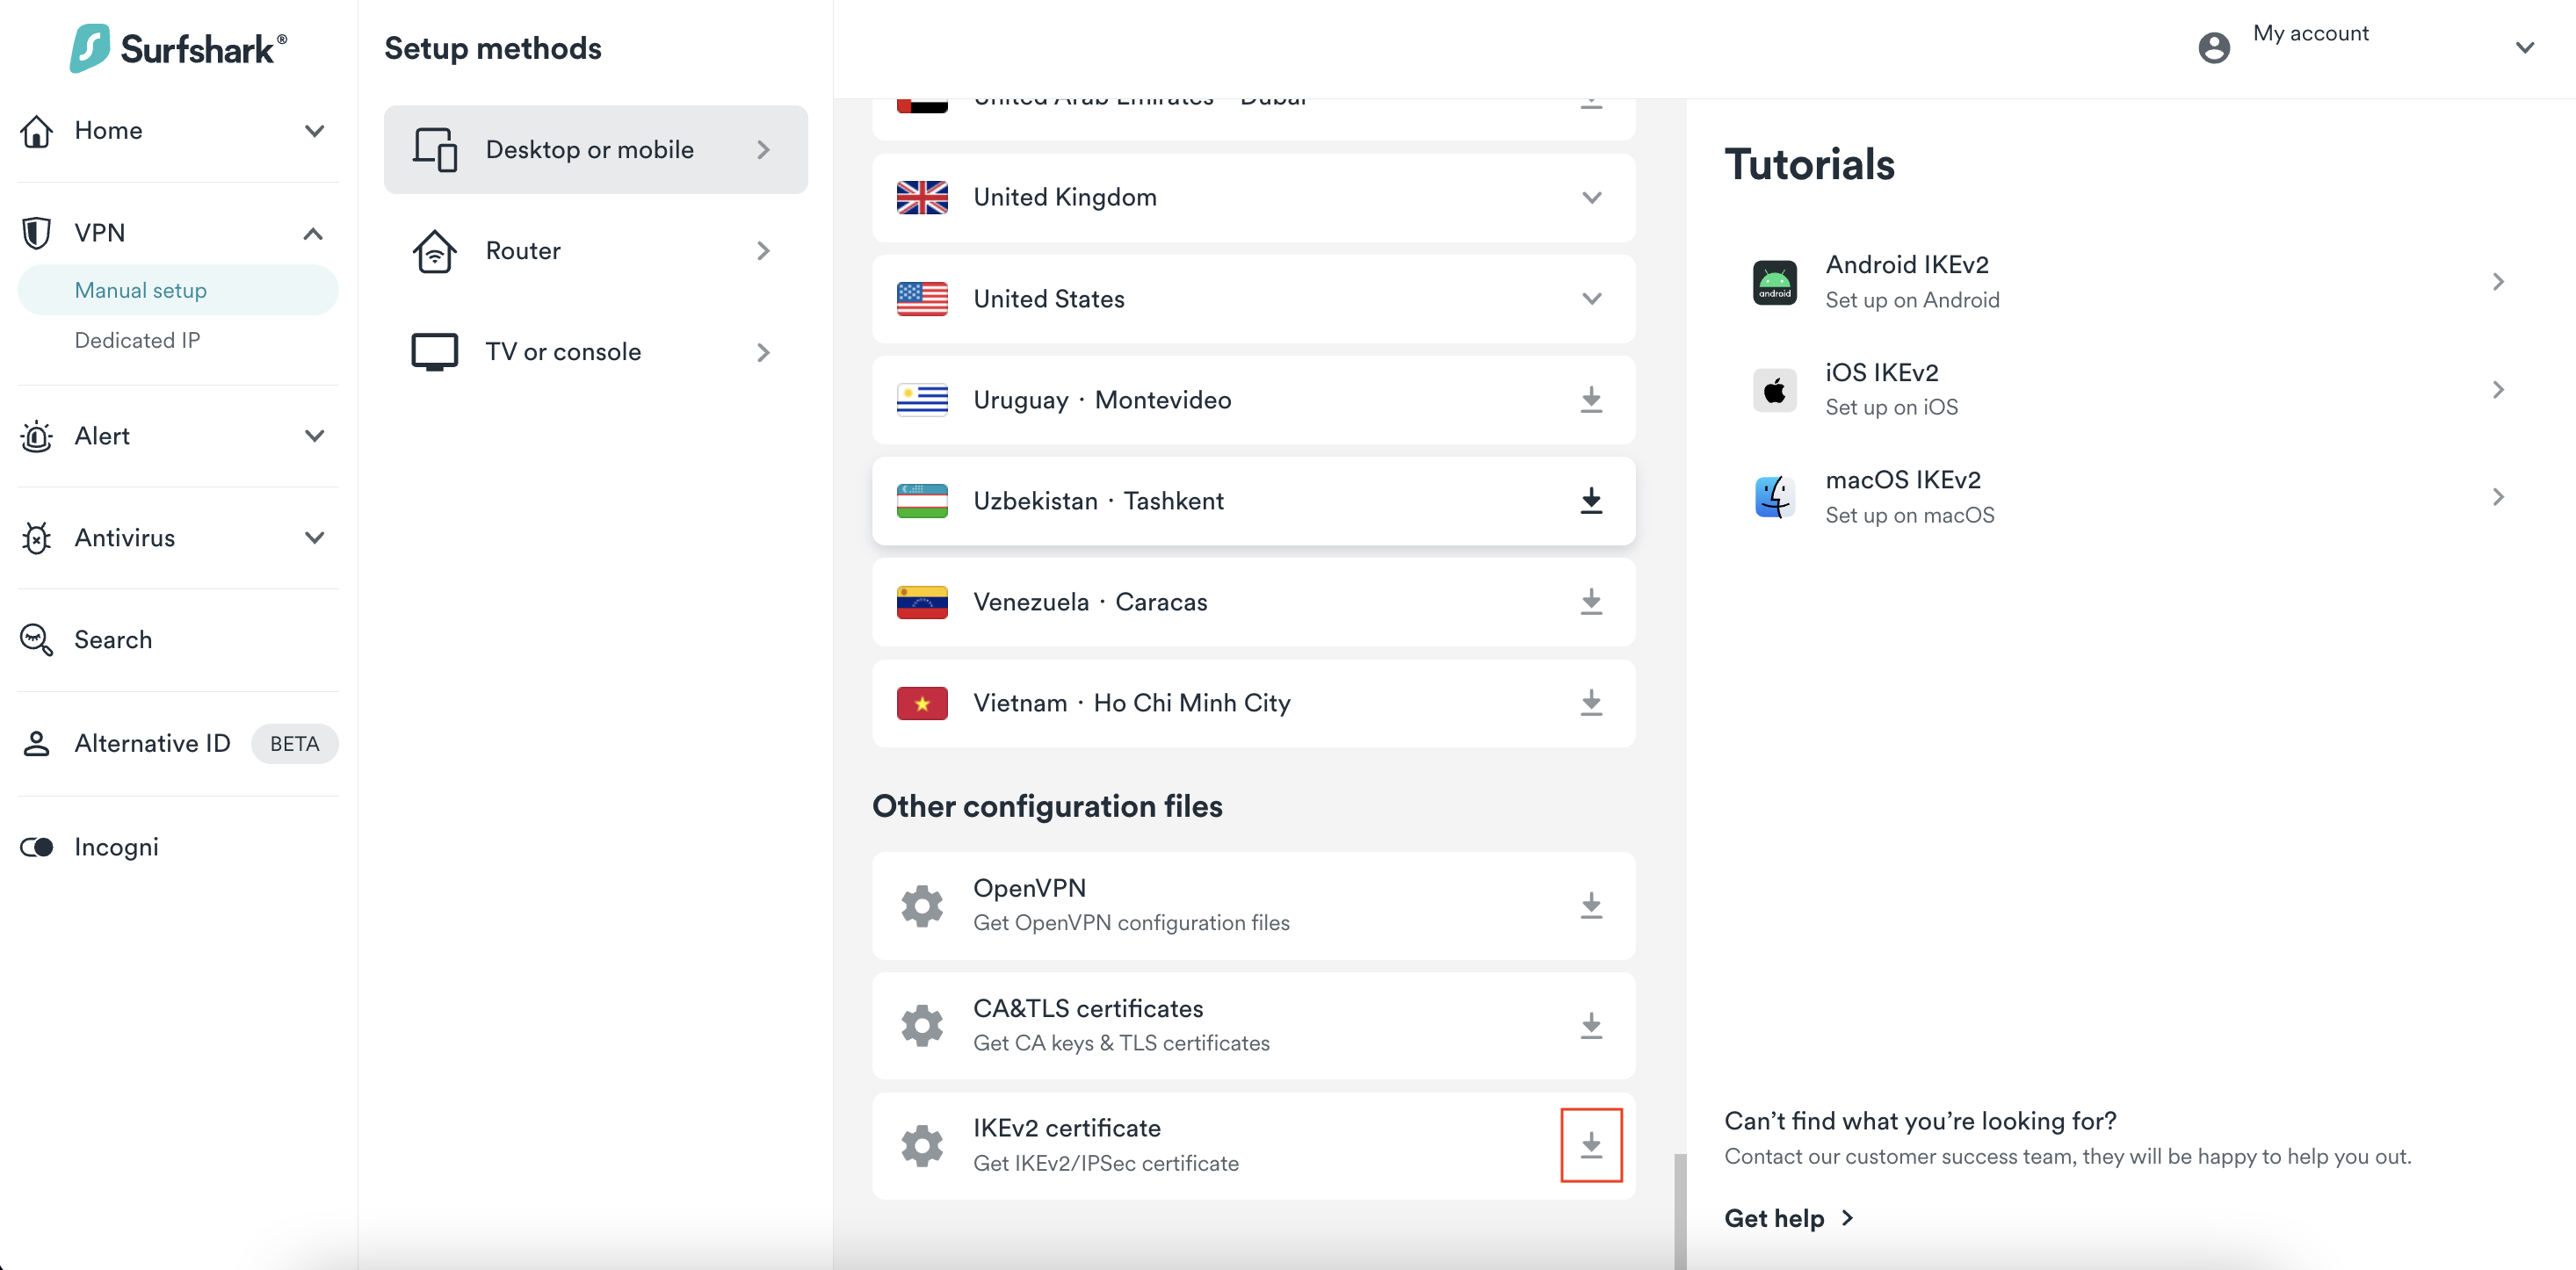Click the Router house wifi icon

click(x=435, y=251)
